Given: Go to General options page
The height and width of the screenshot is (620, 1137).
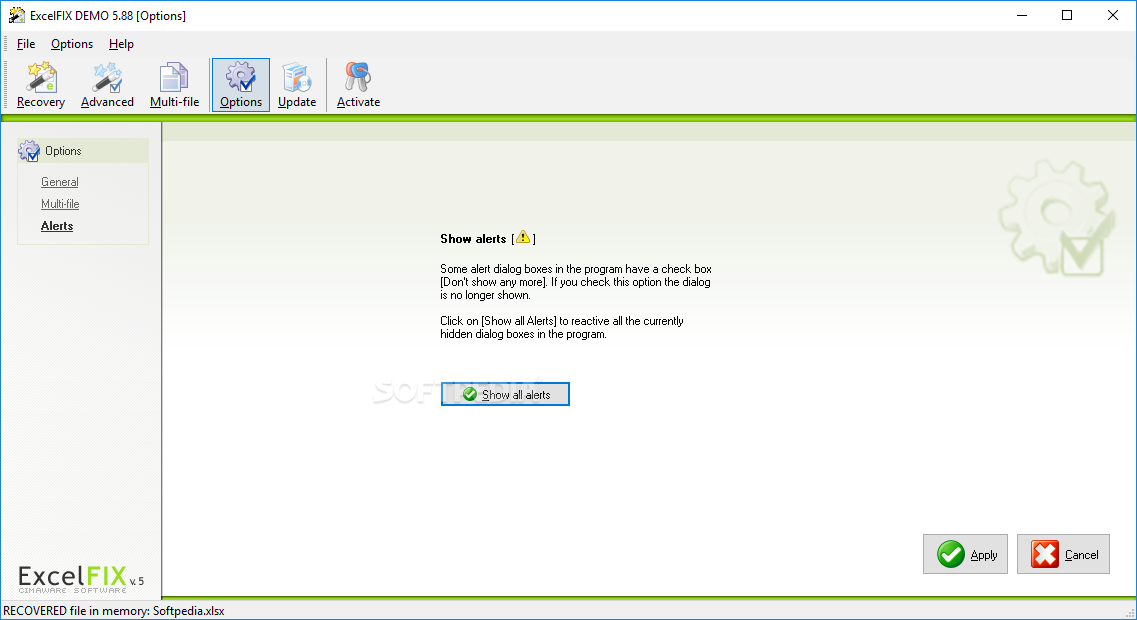Looking at the screenshot, I should (x=59, y=182).
